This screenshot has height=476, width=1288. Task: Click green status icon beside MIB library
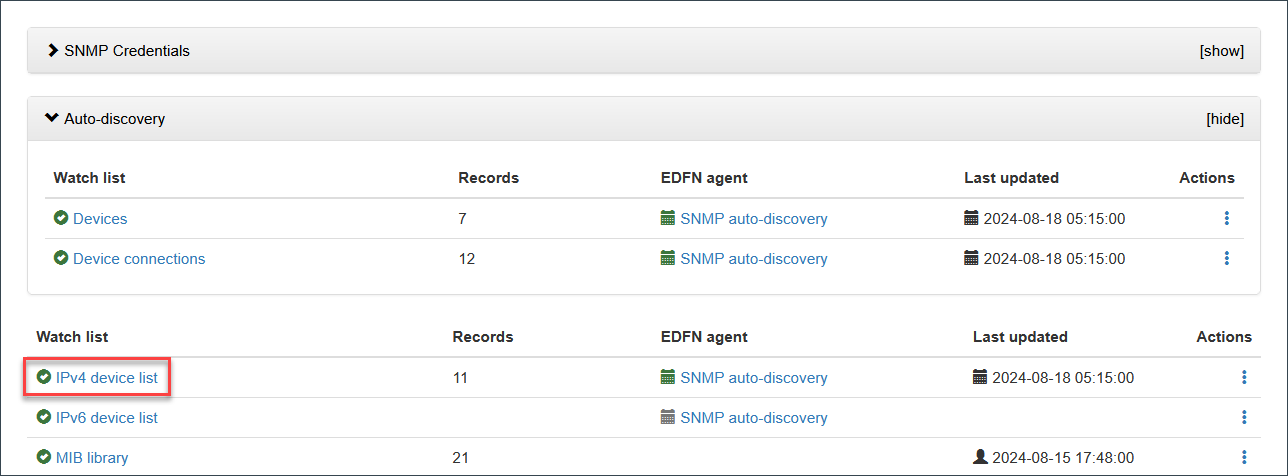pyautogui.click(x=44, y=458)
